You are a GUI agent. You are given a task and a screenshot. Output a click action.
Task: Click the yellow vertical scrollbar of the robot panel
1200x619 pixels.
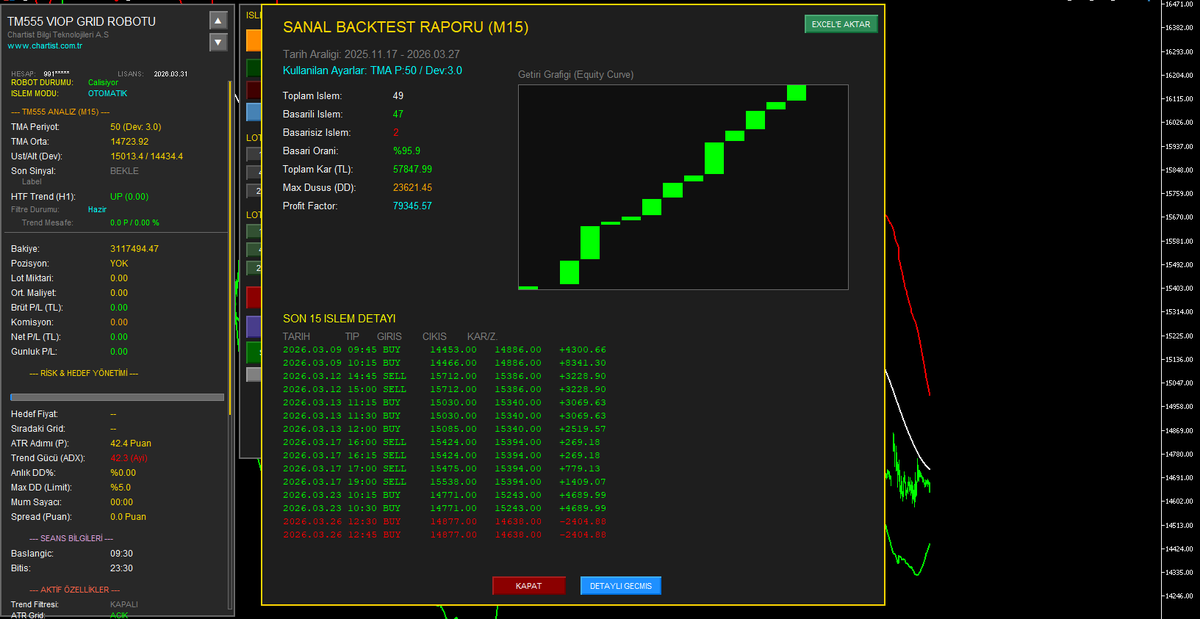230,250
